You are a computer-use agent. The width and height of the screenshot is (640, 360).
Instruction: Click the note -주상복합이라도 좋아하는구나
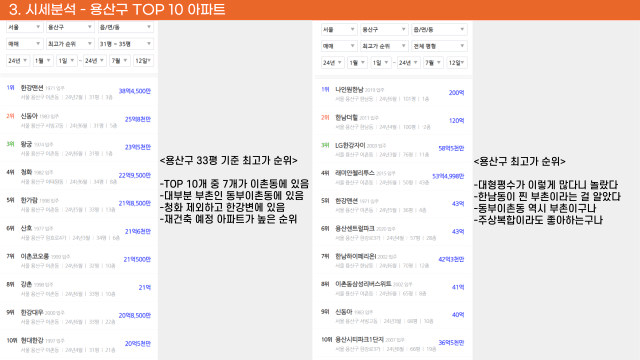538,220
